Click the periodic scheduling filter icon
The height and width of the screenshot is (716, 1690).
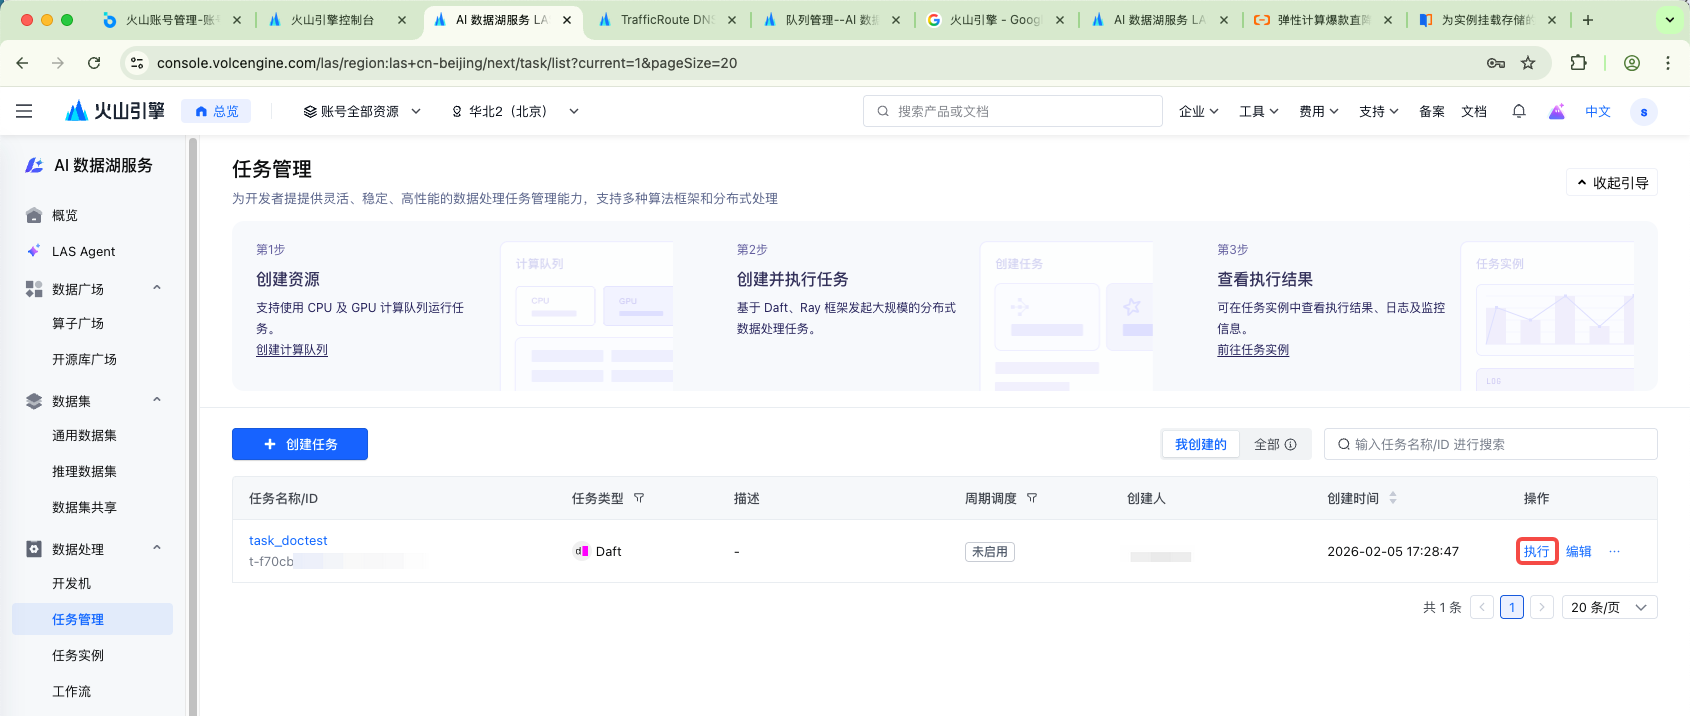[1032, 498]
